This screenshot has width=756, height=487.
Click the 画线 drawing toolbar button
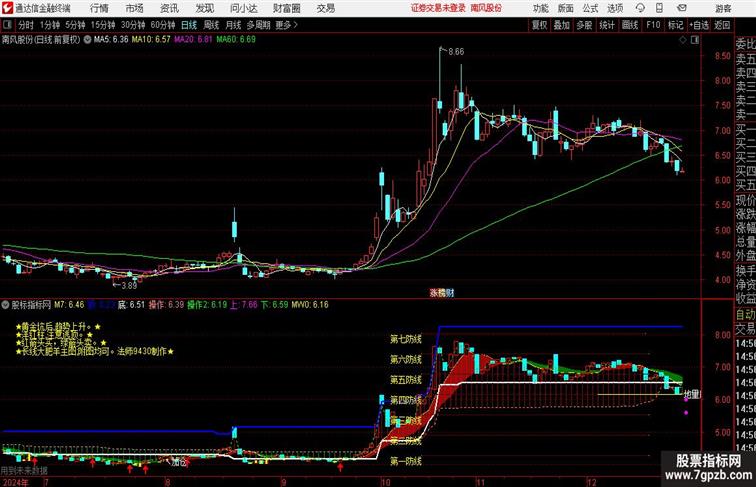(630, 25)
